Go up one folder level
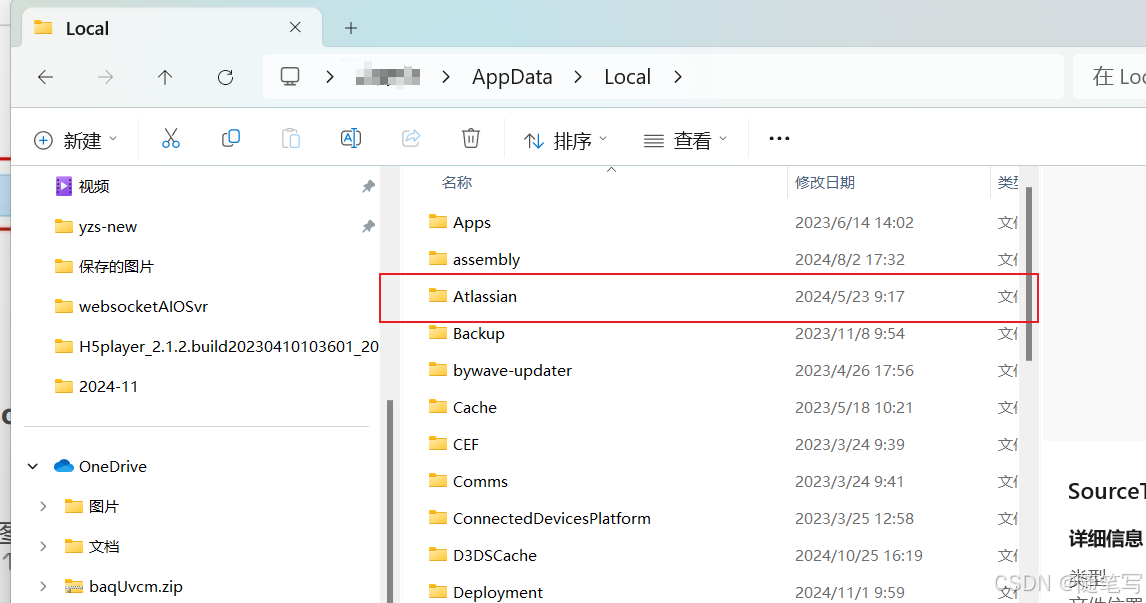The width and height of the screenshot is (1146, 603). click(x=165, y=77)
